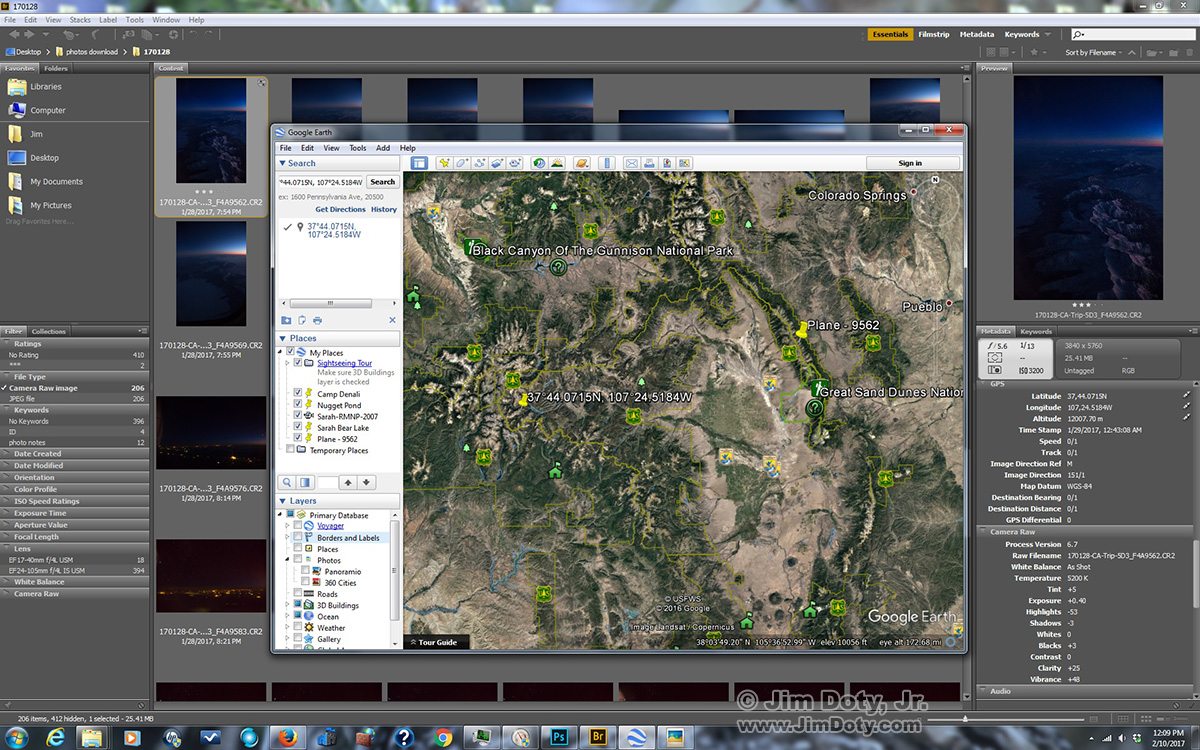
Task: Open the search History link
Action: 384,210
